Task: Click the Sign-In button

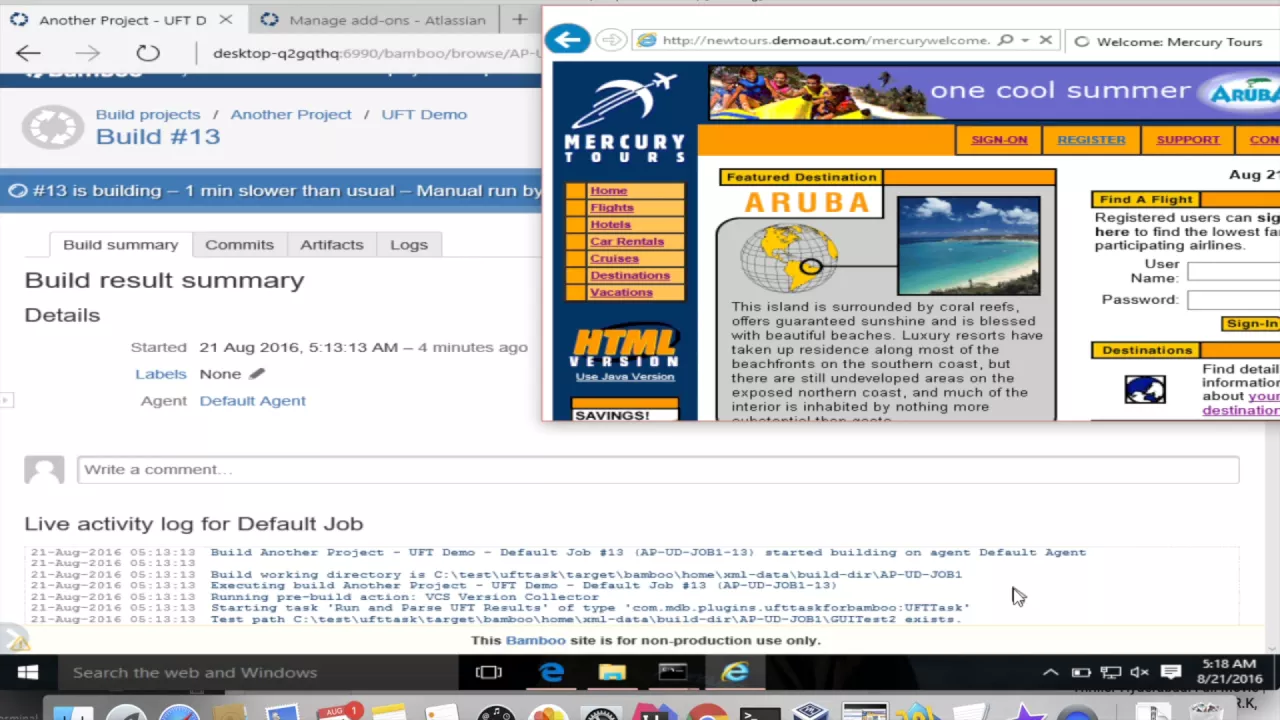Action: click(x=1251, y=323)
